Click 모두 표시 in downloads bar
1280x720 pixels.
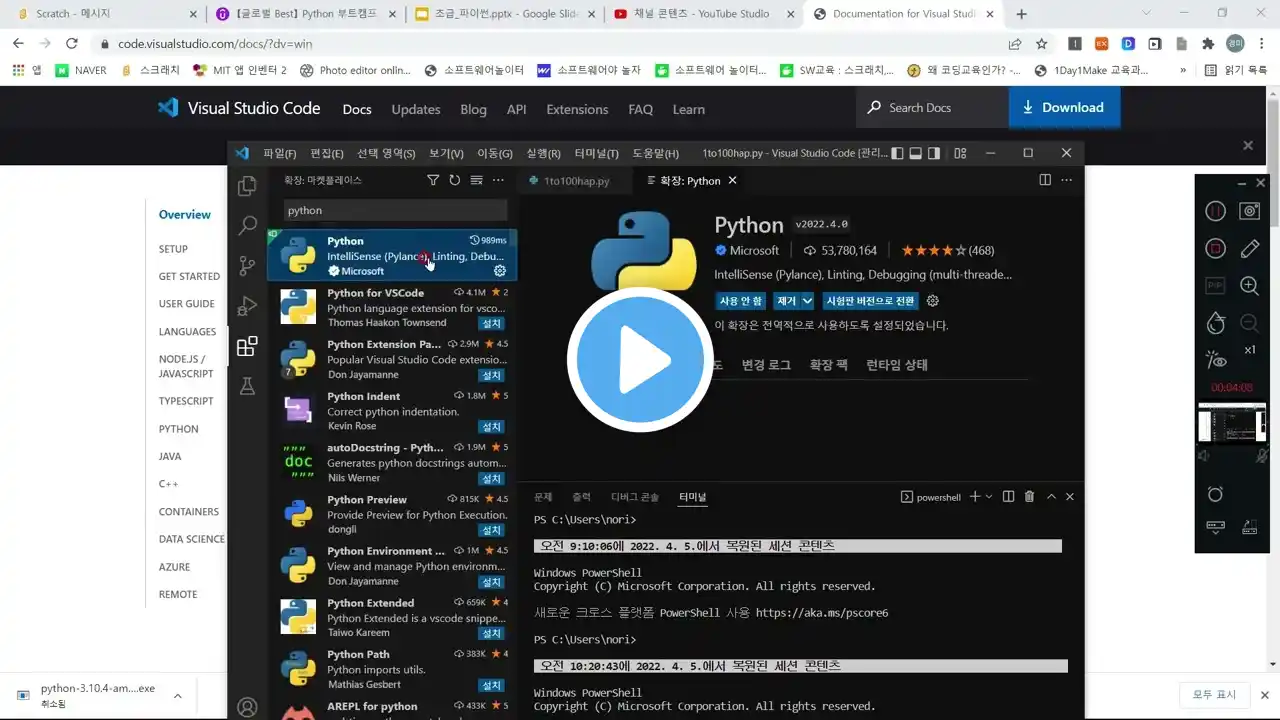1214,695
